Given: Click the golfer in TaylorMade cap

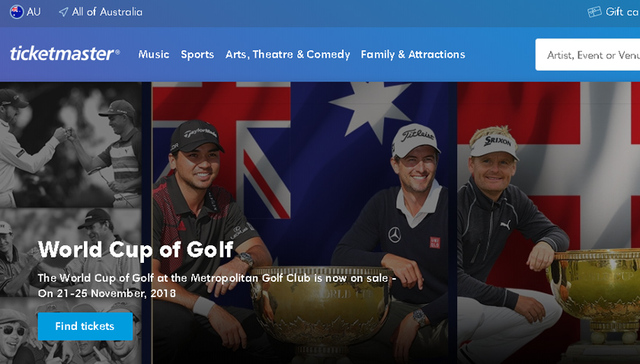Looking at the screenshot, I should (x=206, y=241).
